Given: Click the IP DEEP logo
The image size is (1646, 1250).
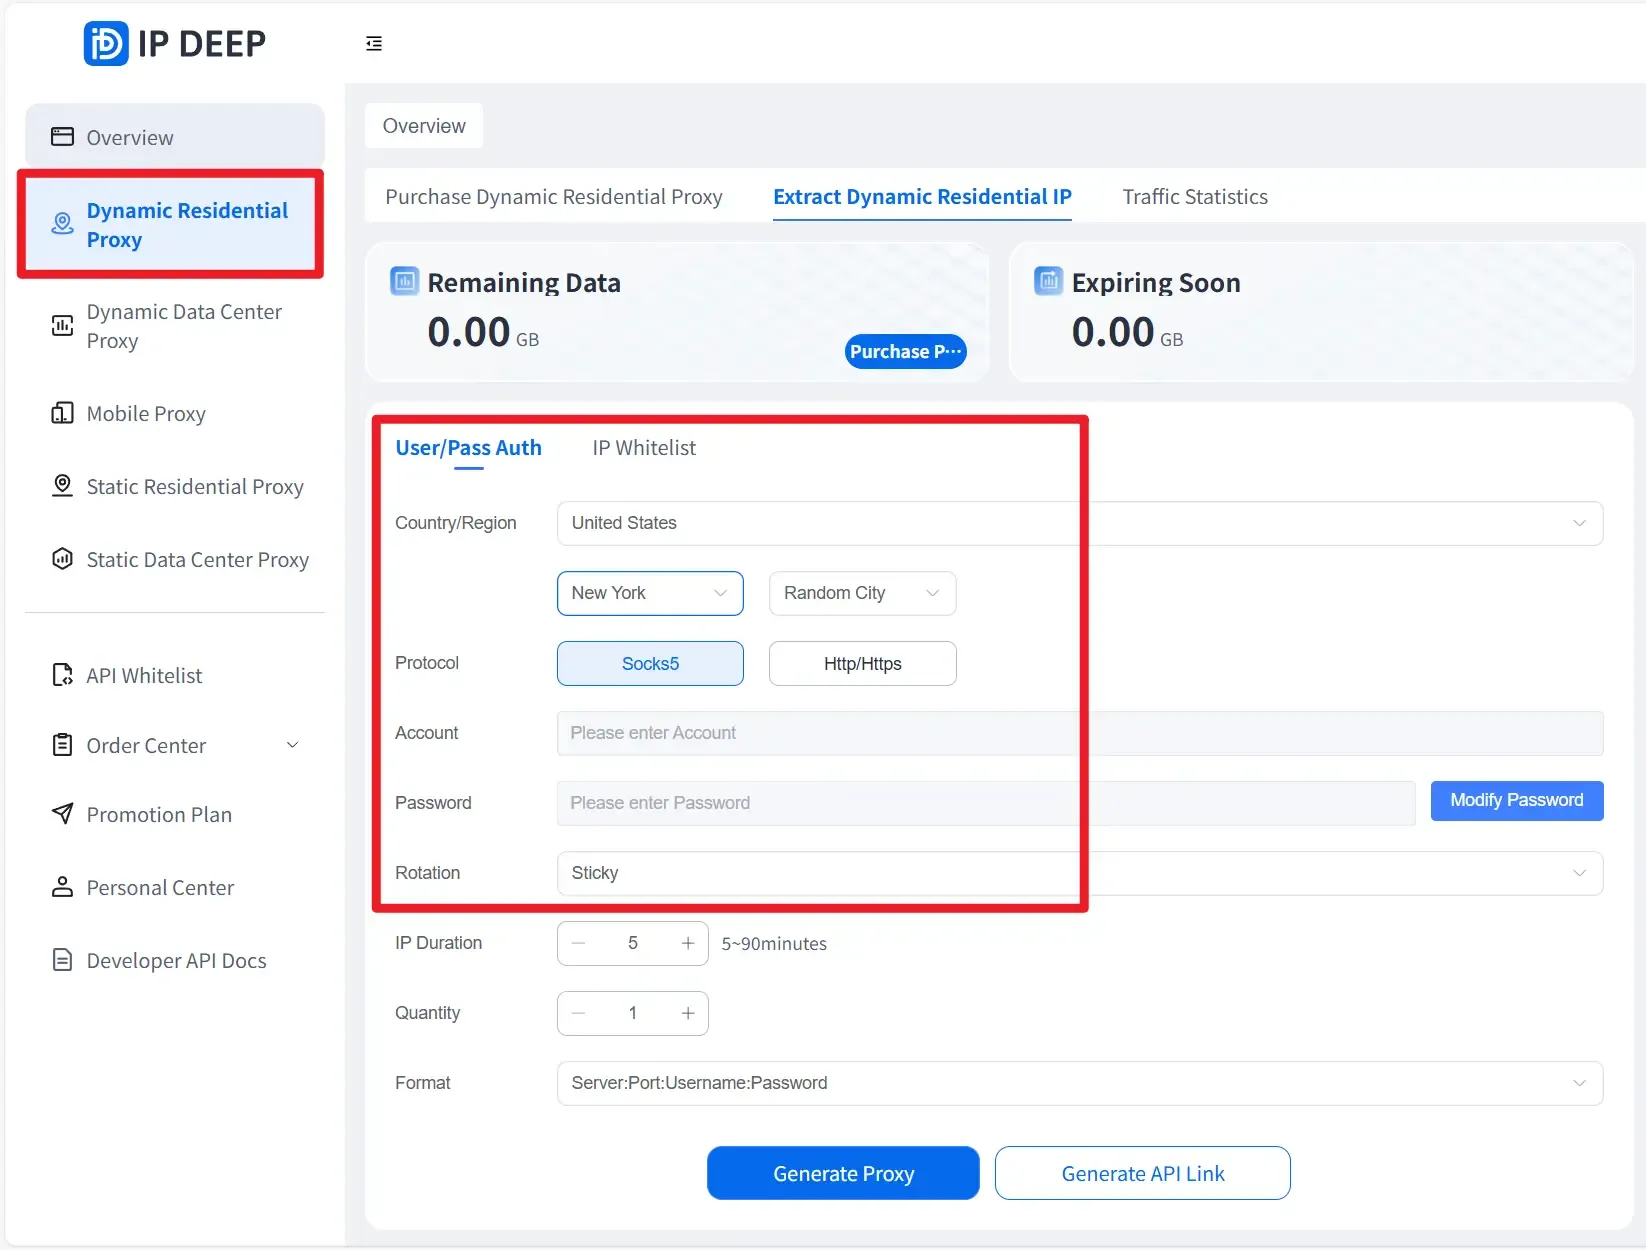Looking at the screenshot, I should [x=175, y=42].
